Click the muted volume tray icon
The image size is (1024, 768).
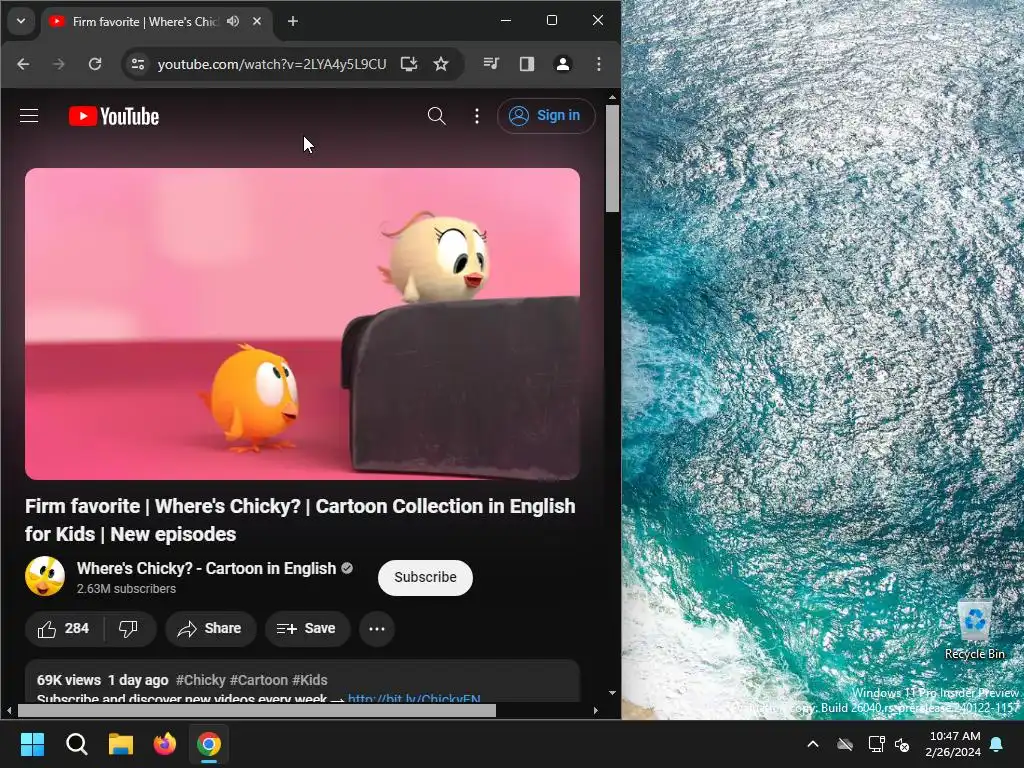[x=902, y=744]
